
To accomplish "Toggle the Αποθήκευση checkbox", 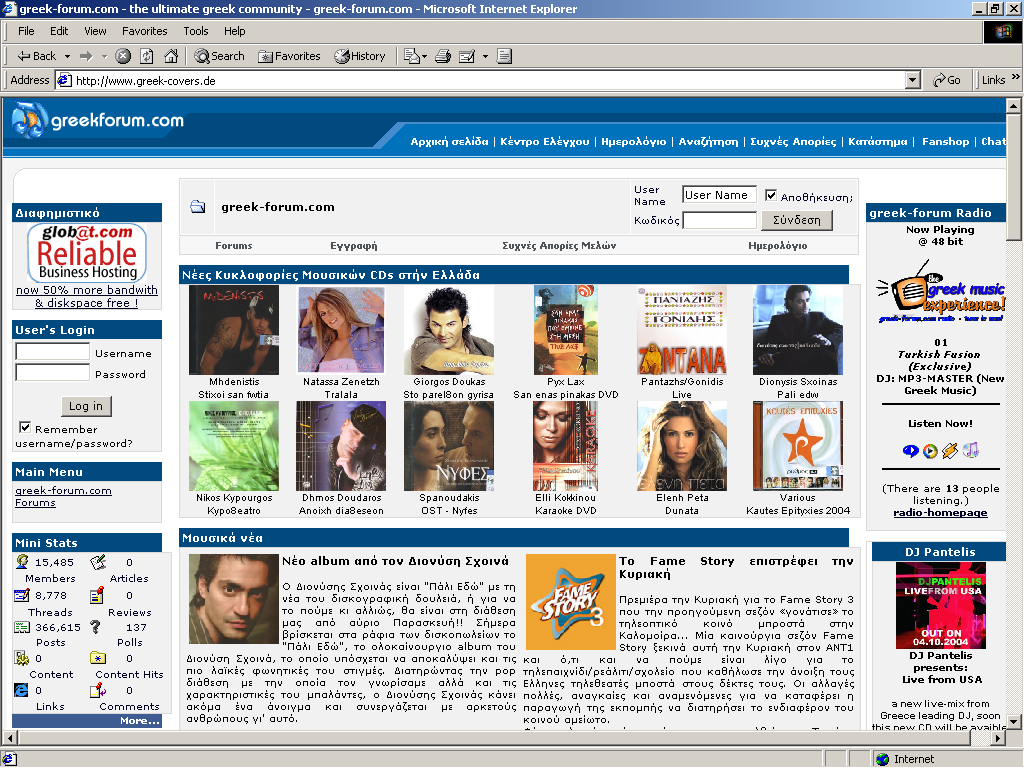I will [x=771, y=195].
